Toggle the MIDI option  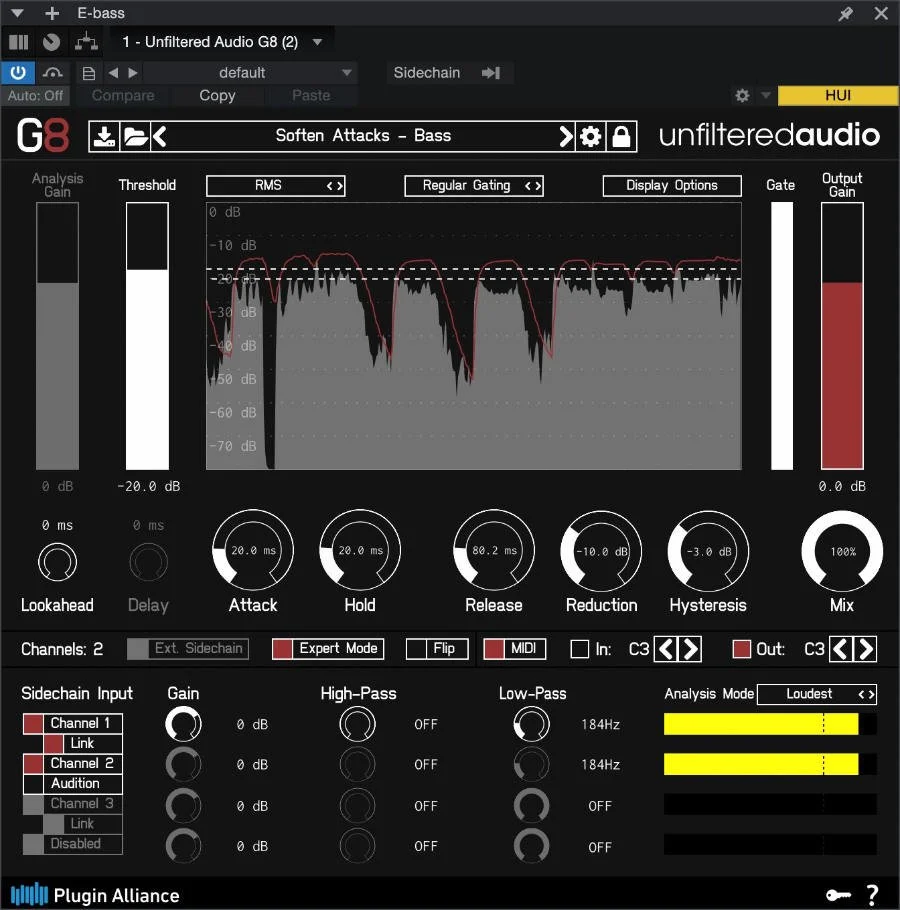[x=514, y=649]
